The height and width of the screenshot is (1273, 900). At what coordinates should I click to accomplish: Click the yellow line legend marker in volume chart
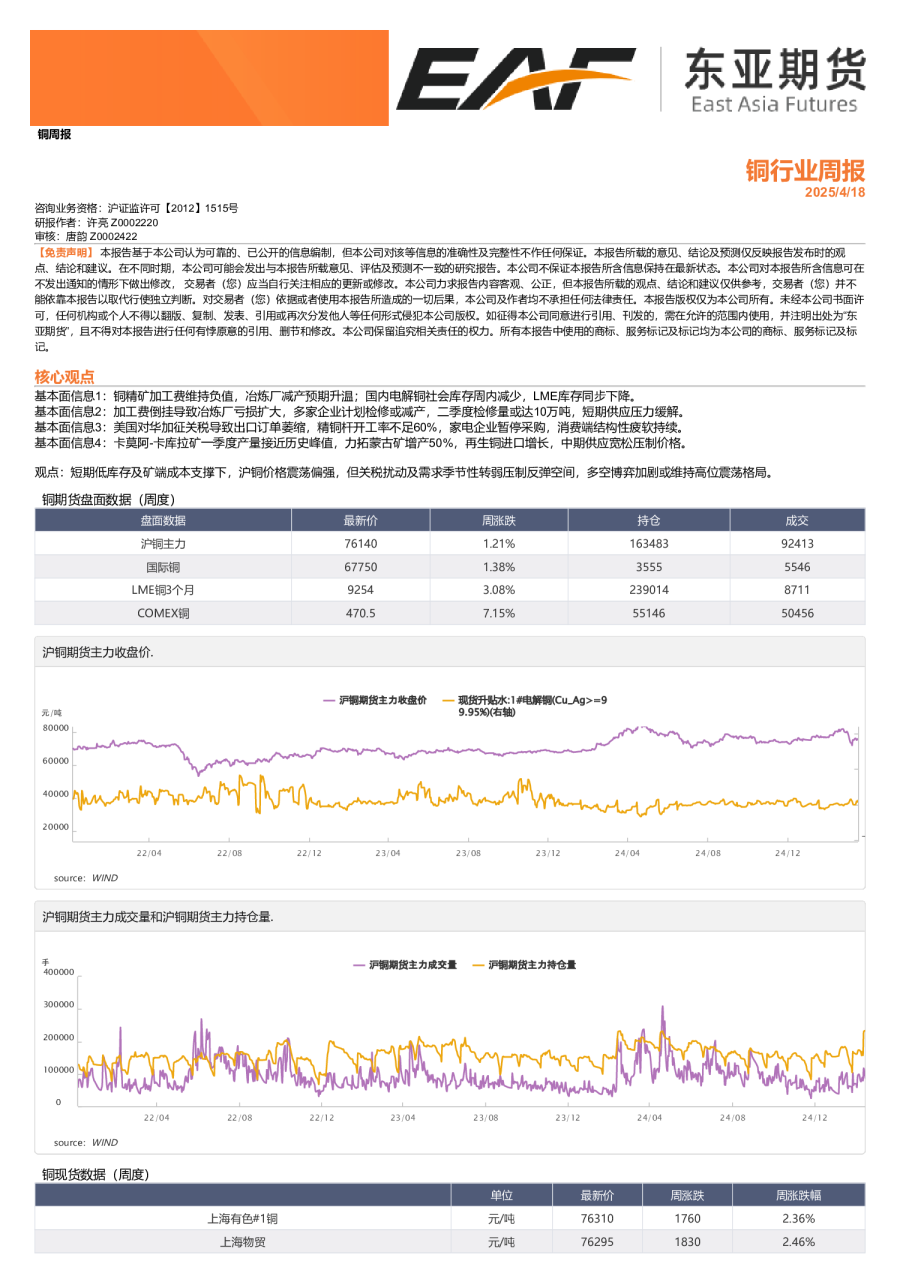480,963
